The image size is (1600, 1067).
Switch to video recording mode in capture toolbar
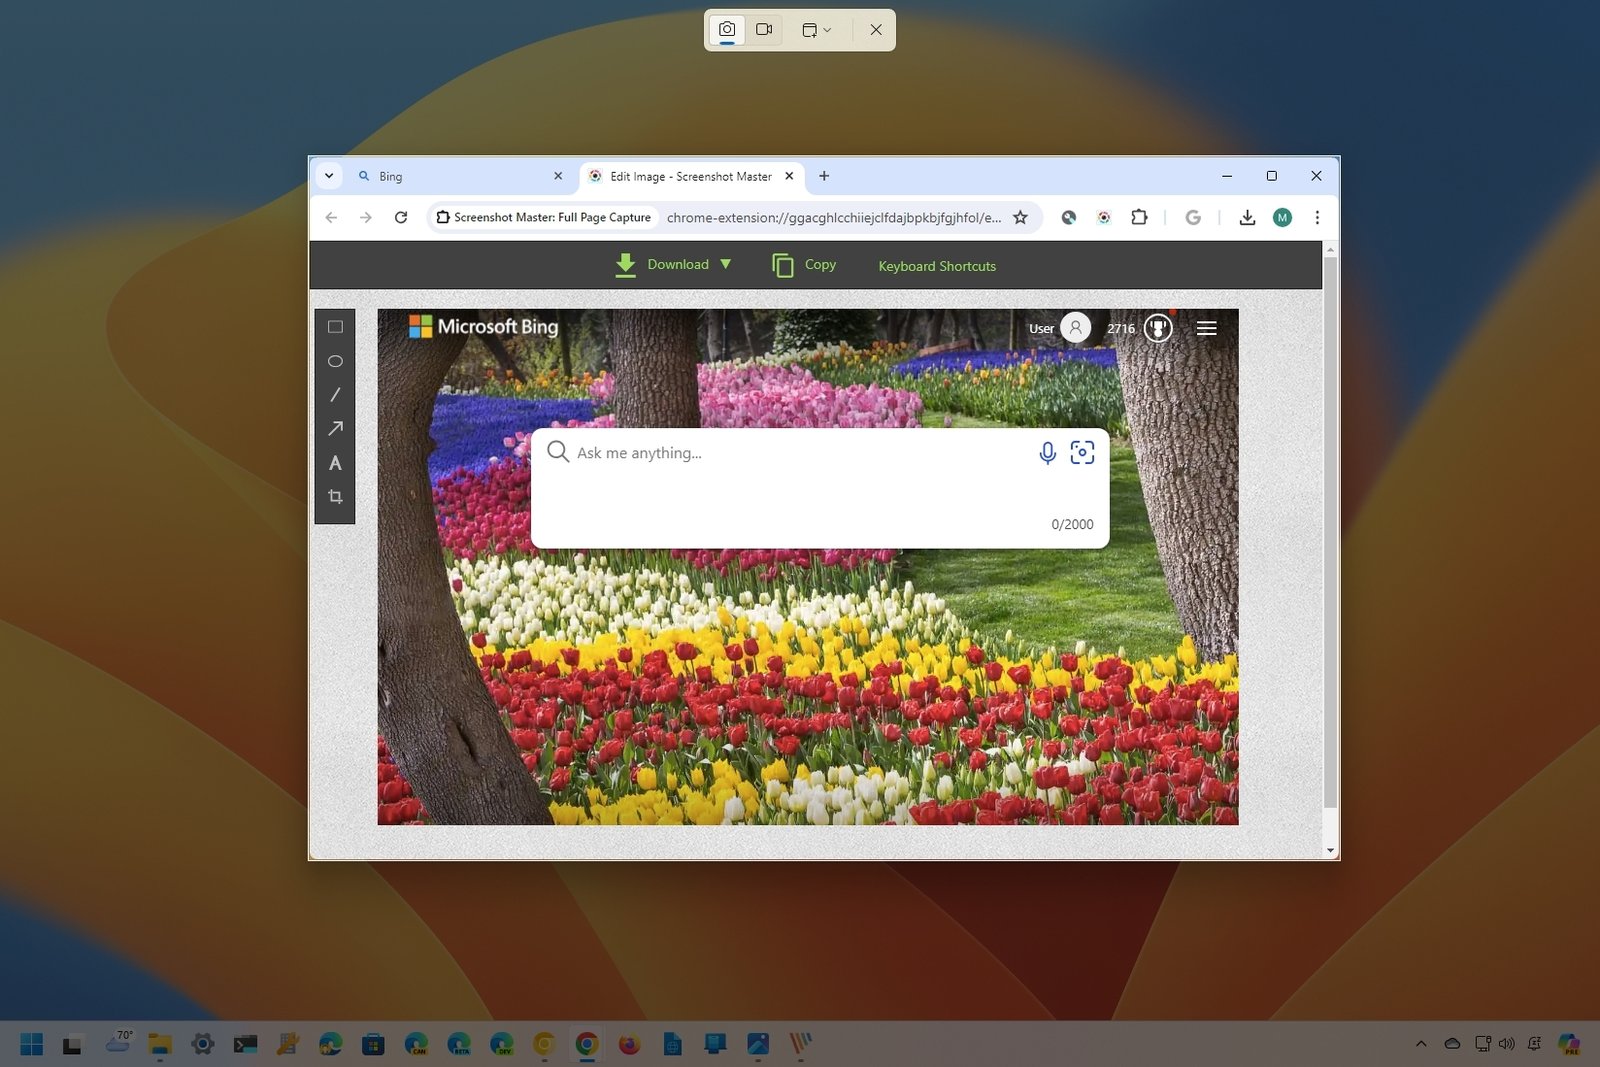point(764,29)
